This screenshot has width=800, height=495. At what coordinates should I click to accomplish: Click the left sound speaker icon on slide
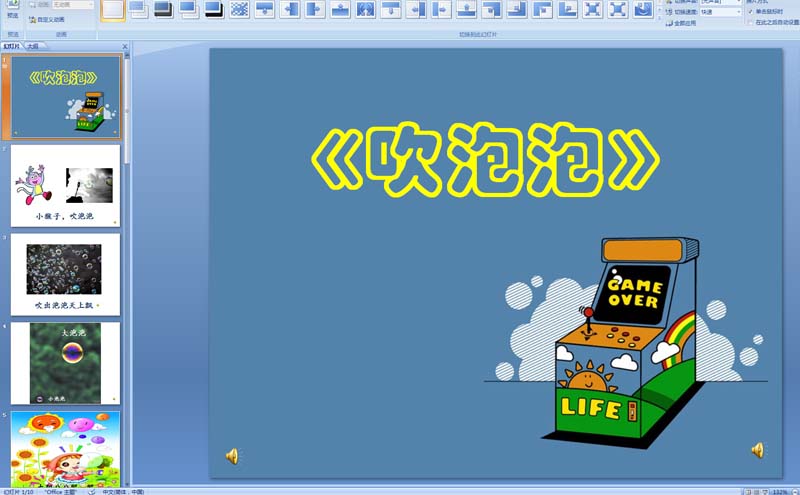click(x=232, y=456)
